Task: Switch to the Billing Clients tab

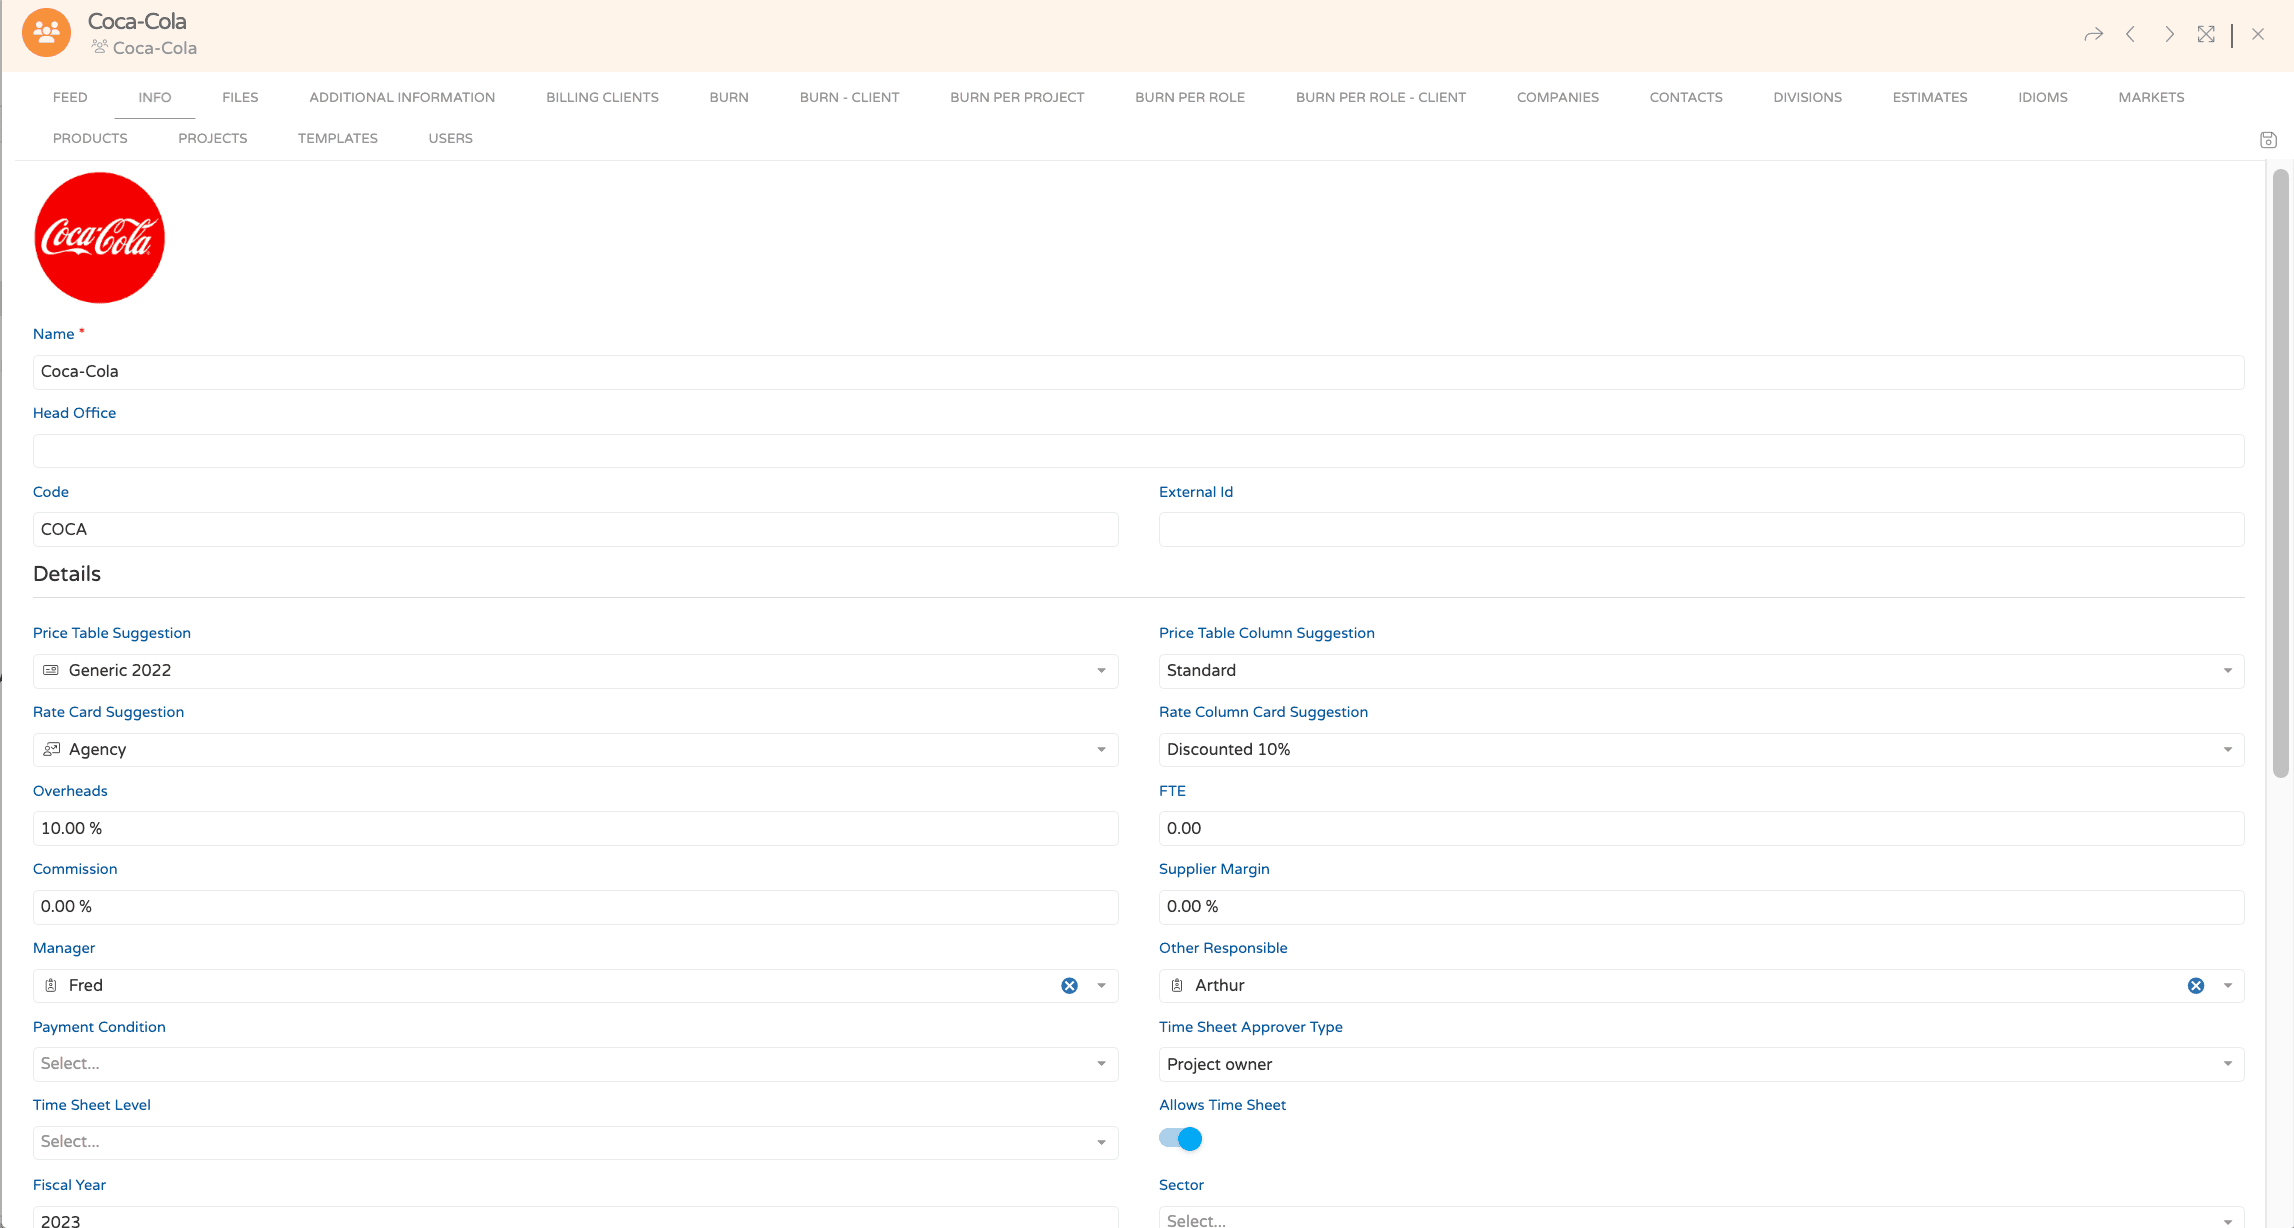Action: pyautogui.click(x=602, y=97)
